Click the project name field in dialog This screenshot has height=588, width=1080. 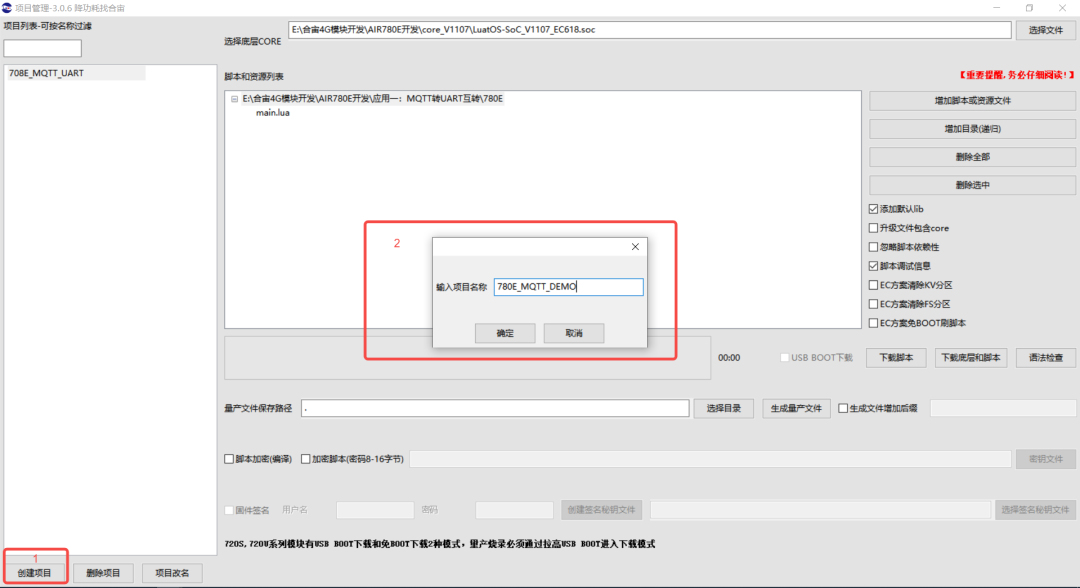tap(568, 287)
